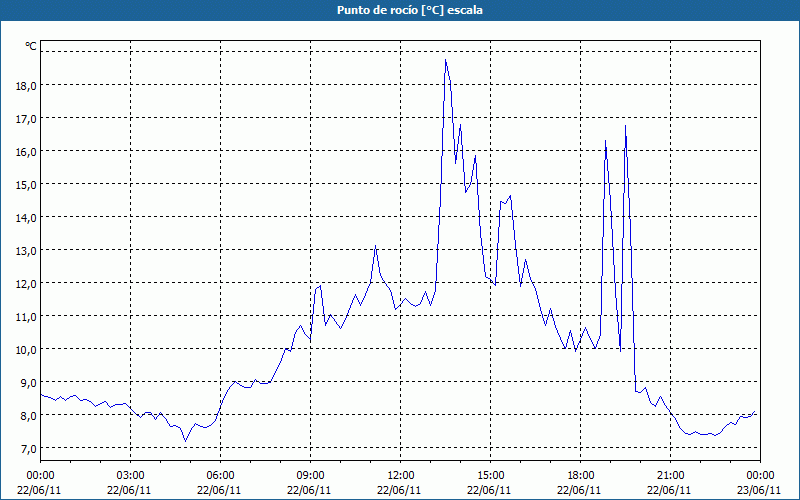The height and width of the screenshot is (500, 800).
Task: Click the 13,0 y-axis value
Action: [26, 251]
